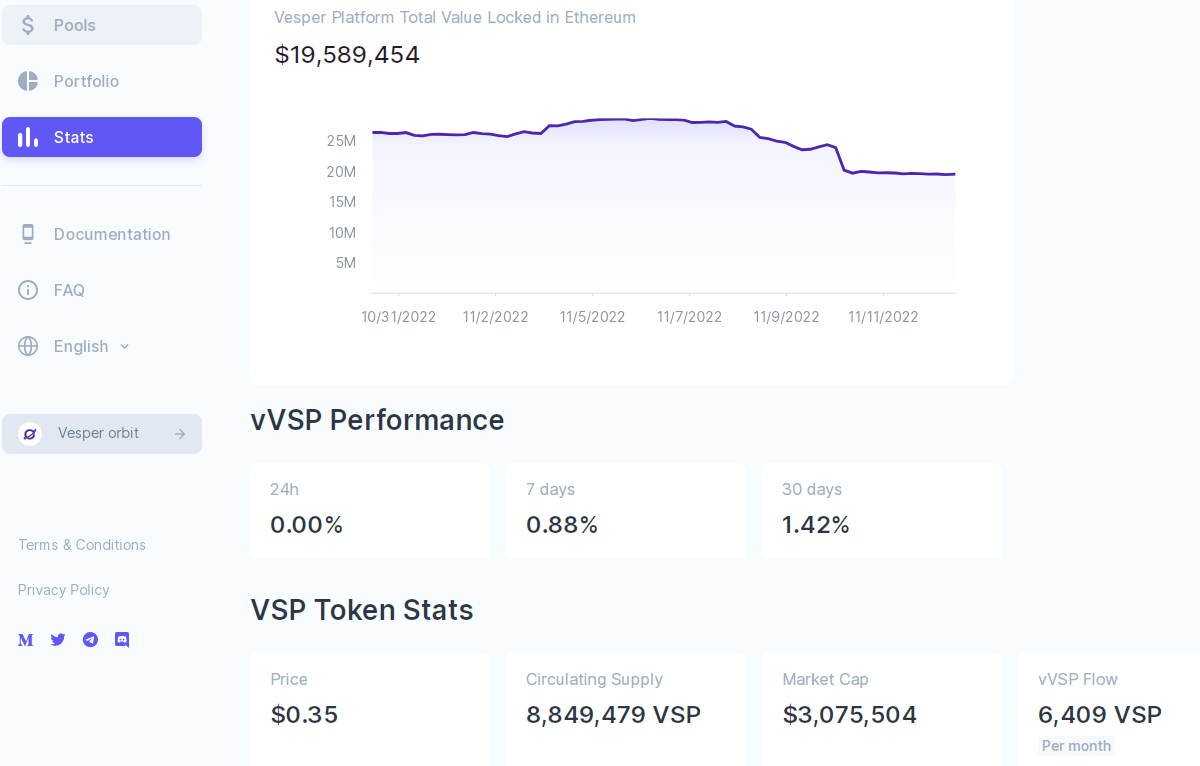1200x766 pixels.
Task: Click the FAQ info circle icon
Action: tap(28, 290)
